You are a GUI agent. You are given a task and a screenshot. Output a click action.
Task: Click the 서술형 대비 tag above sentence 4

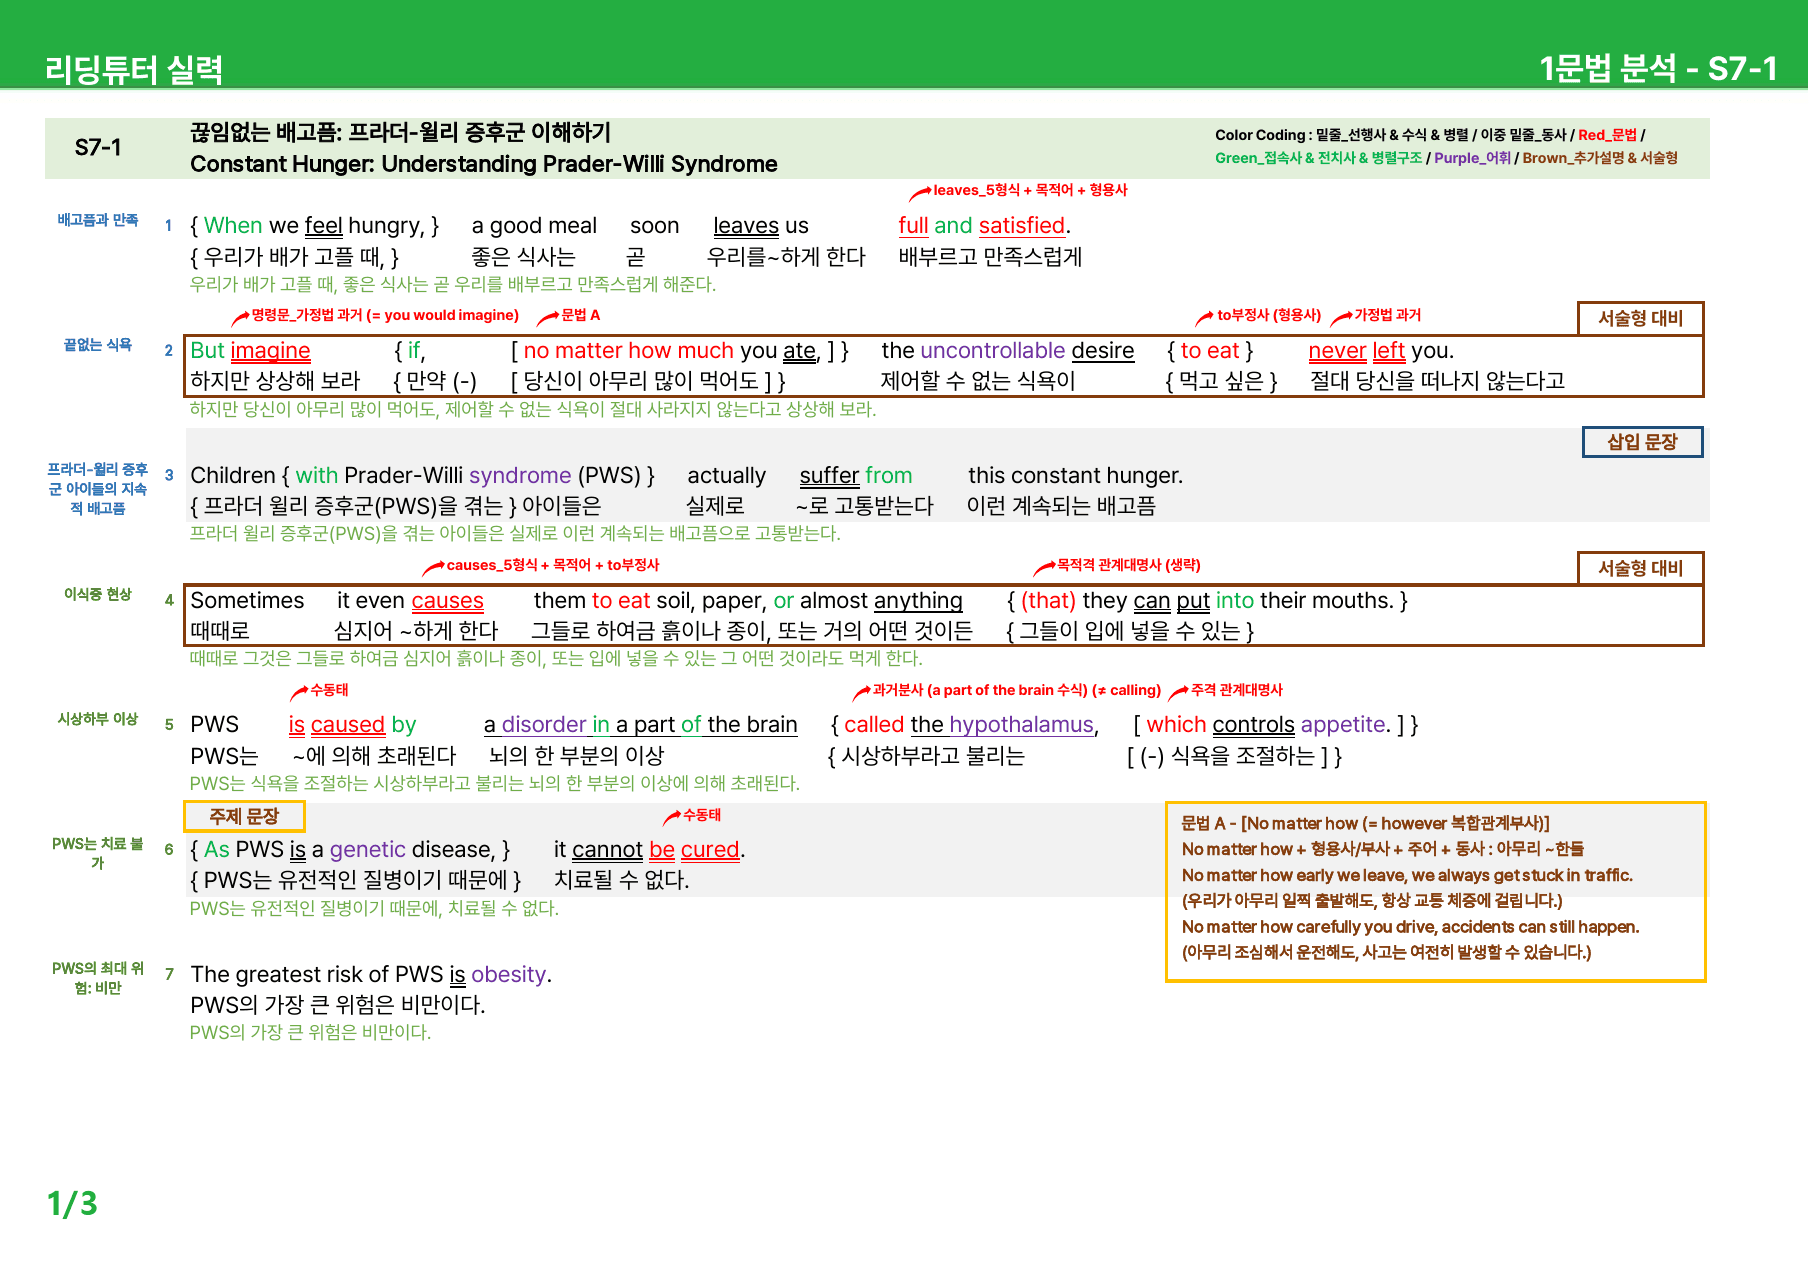(1640, 568)
